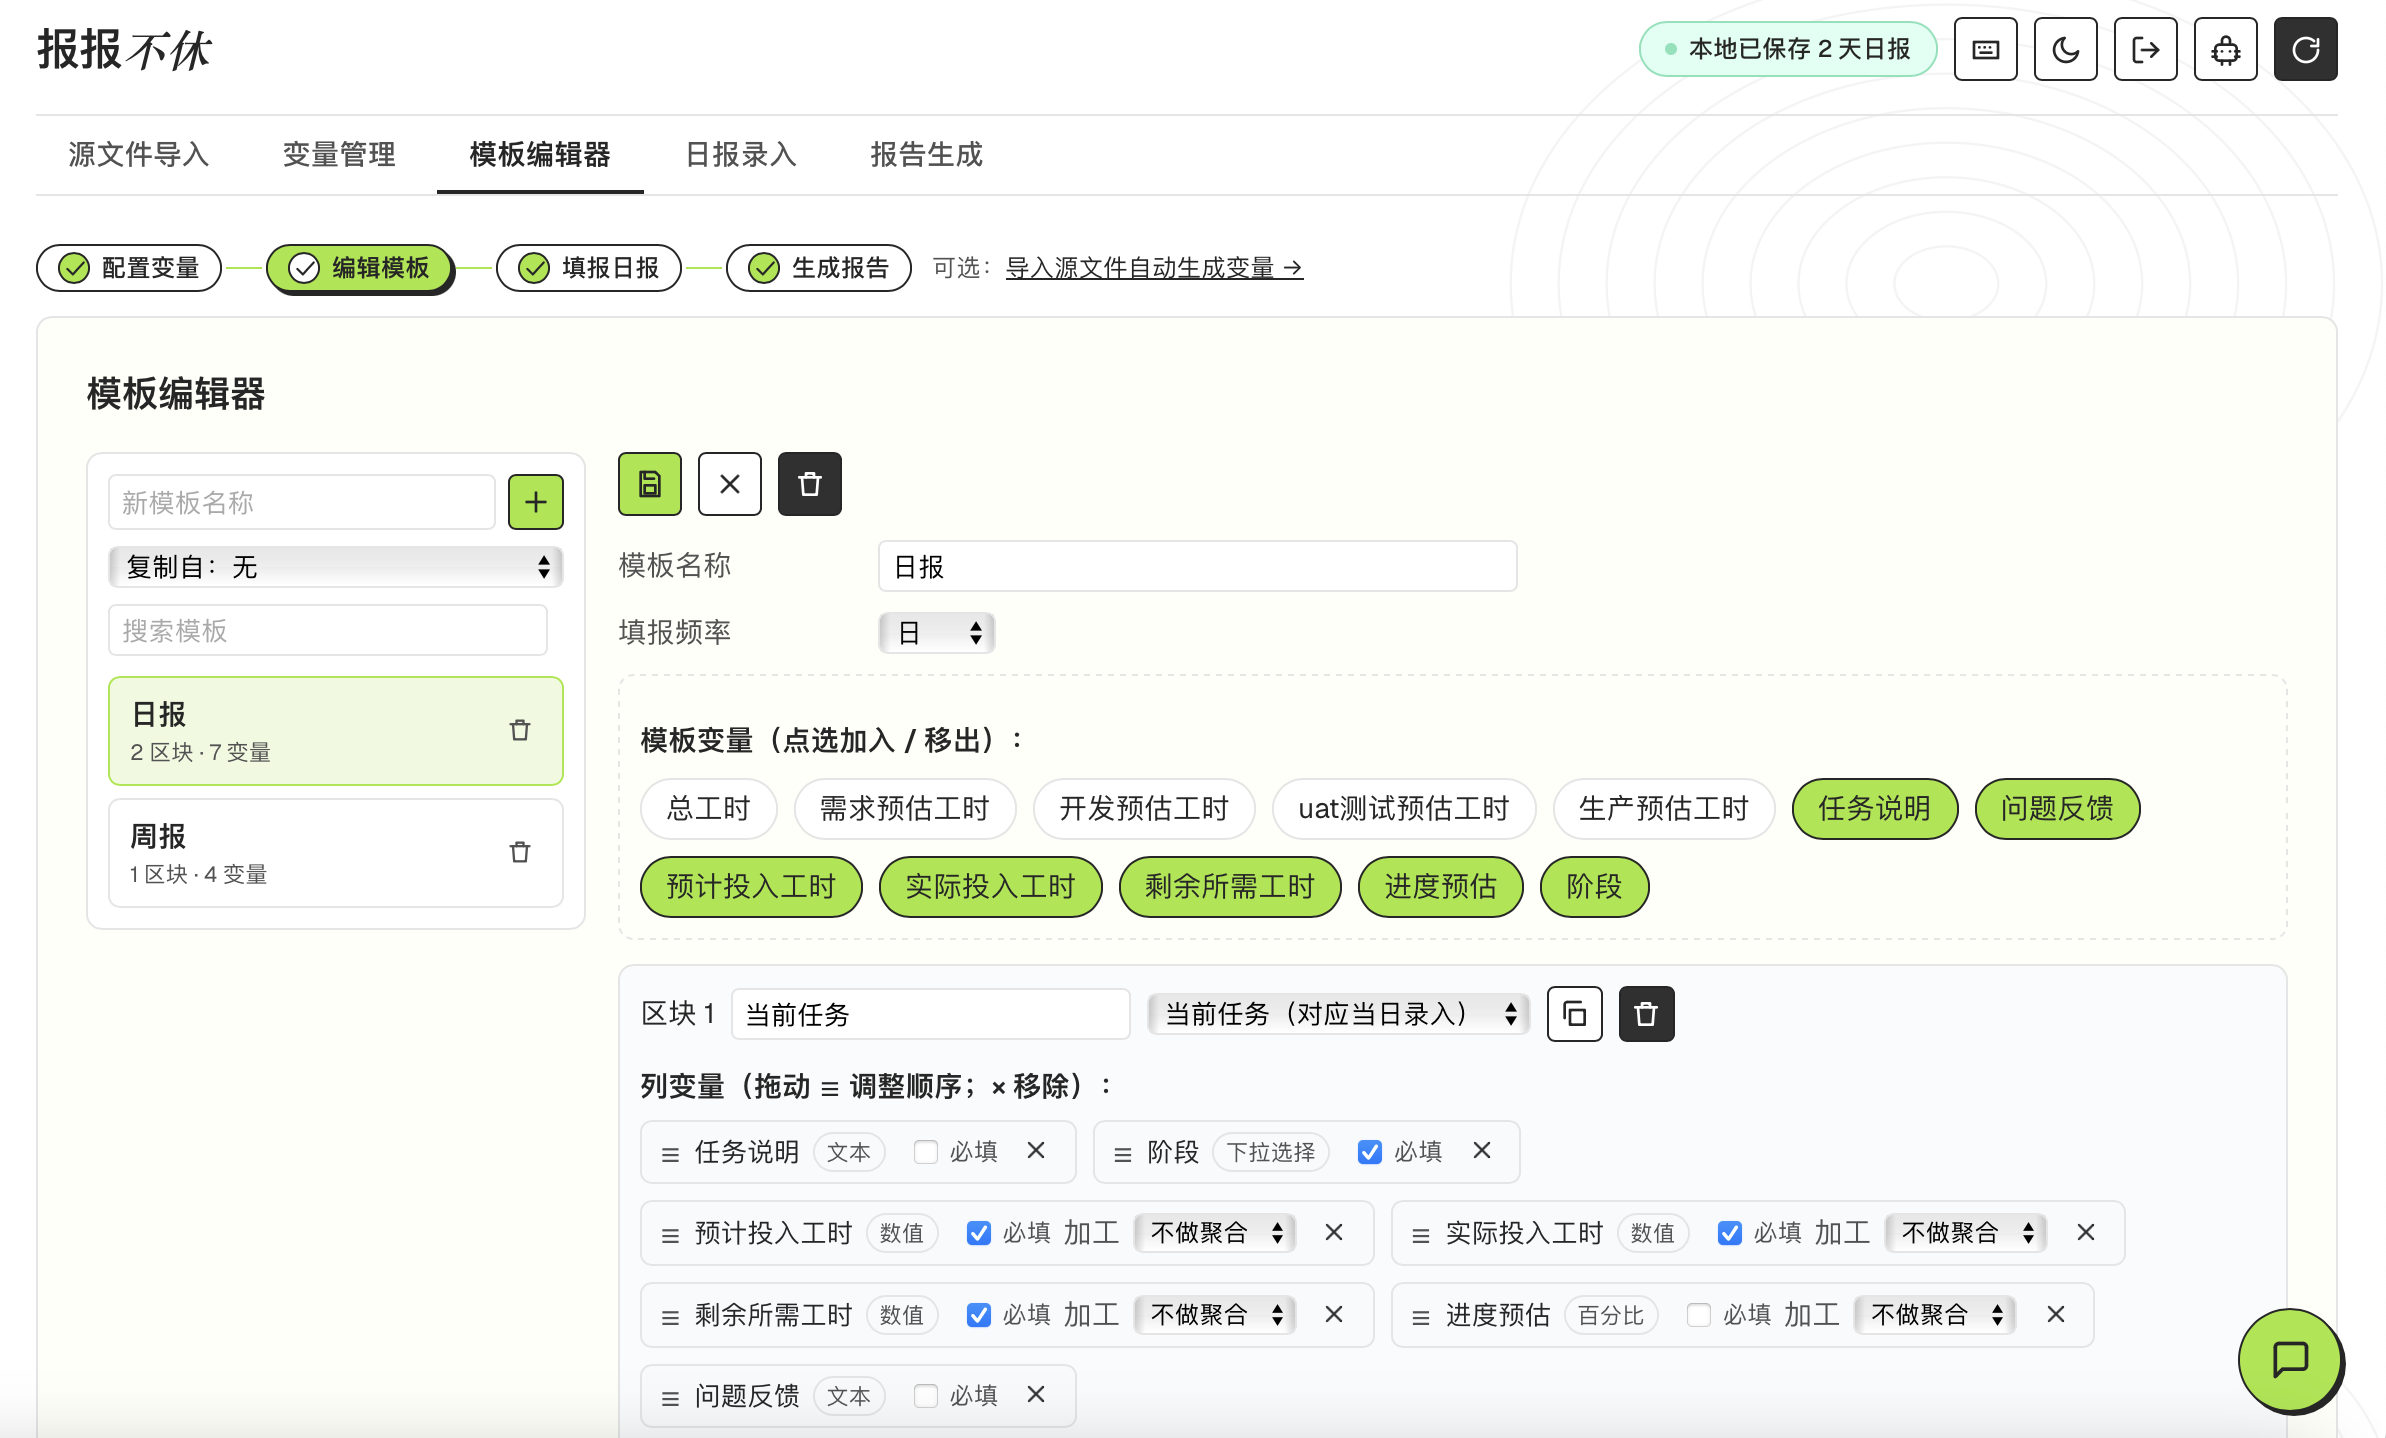Open the chat bubble floating button
The height and width of the screenshot is (1438, 2386).
click(x=2290, y=1360)
